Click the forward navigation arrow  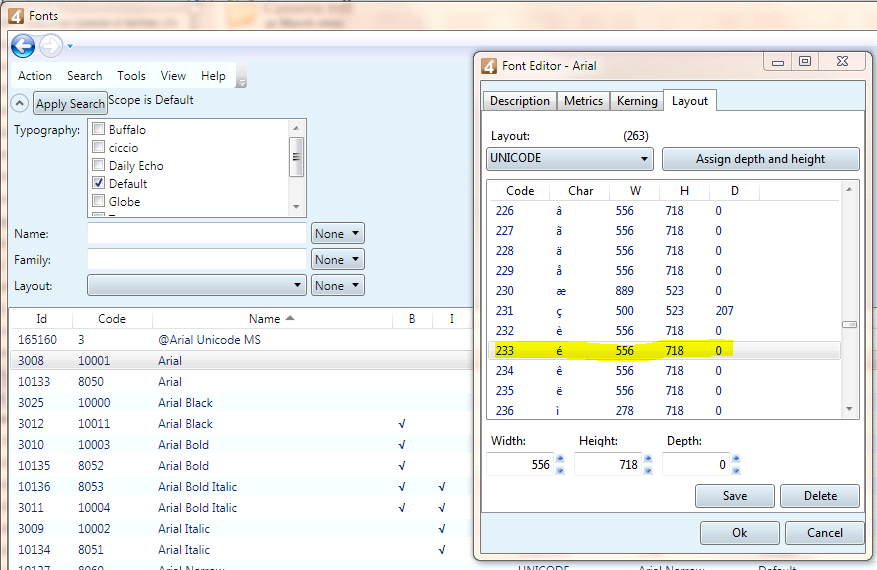click(51, 46)
